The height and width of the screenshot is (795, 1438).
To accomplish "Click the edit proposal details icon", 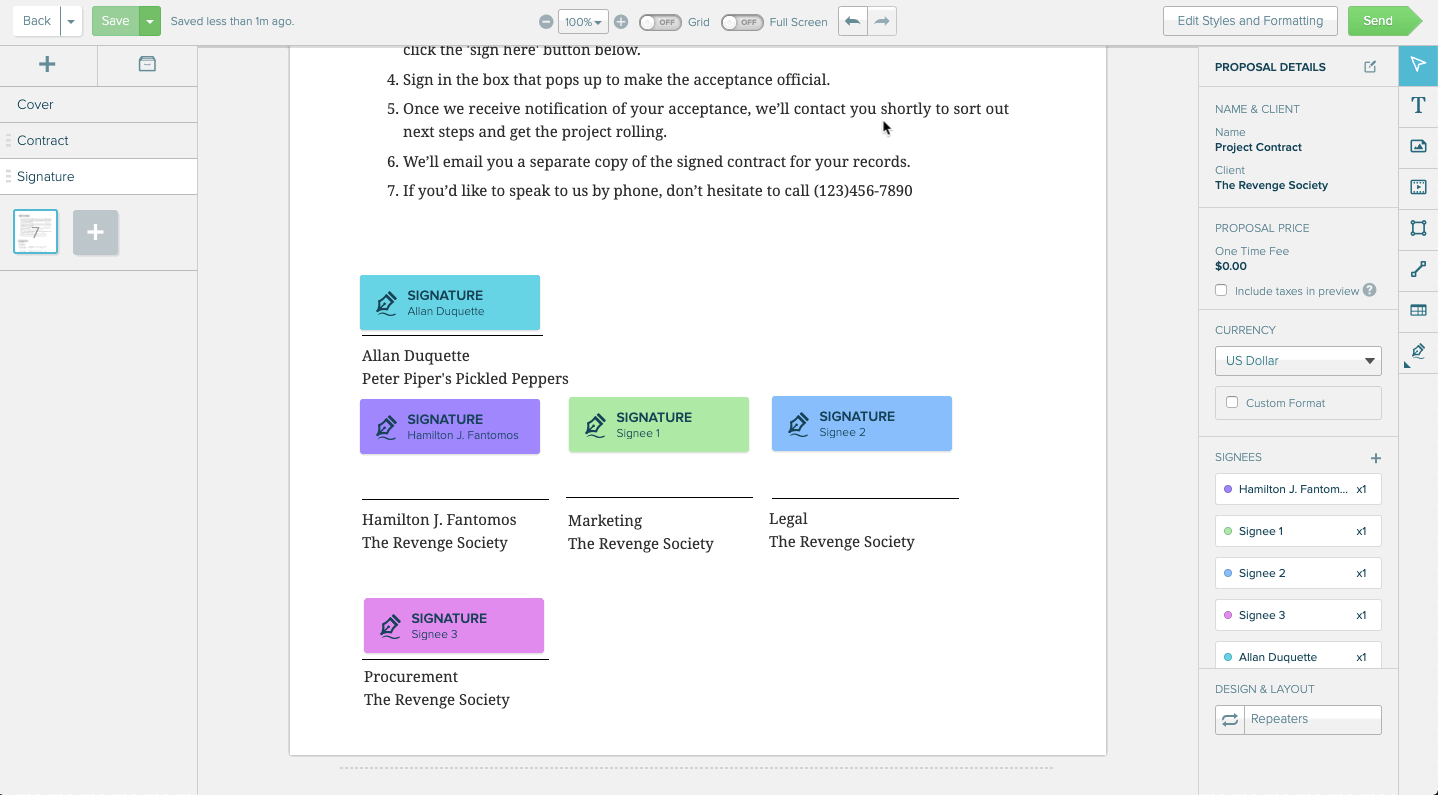I will coord(1370,67).
